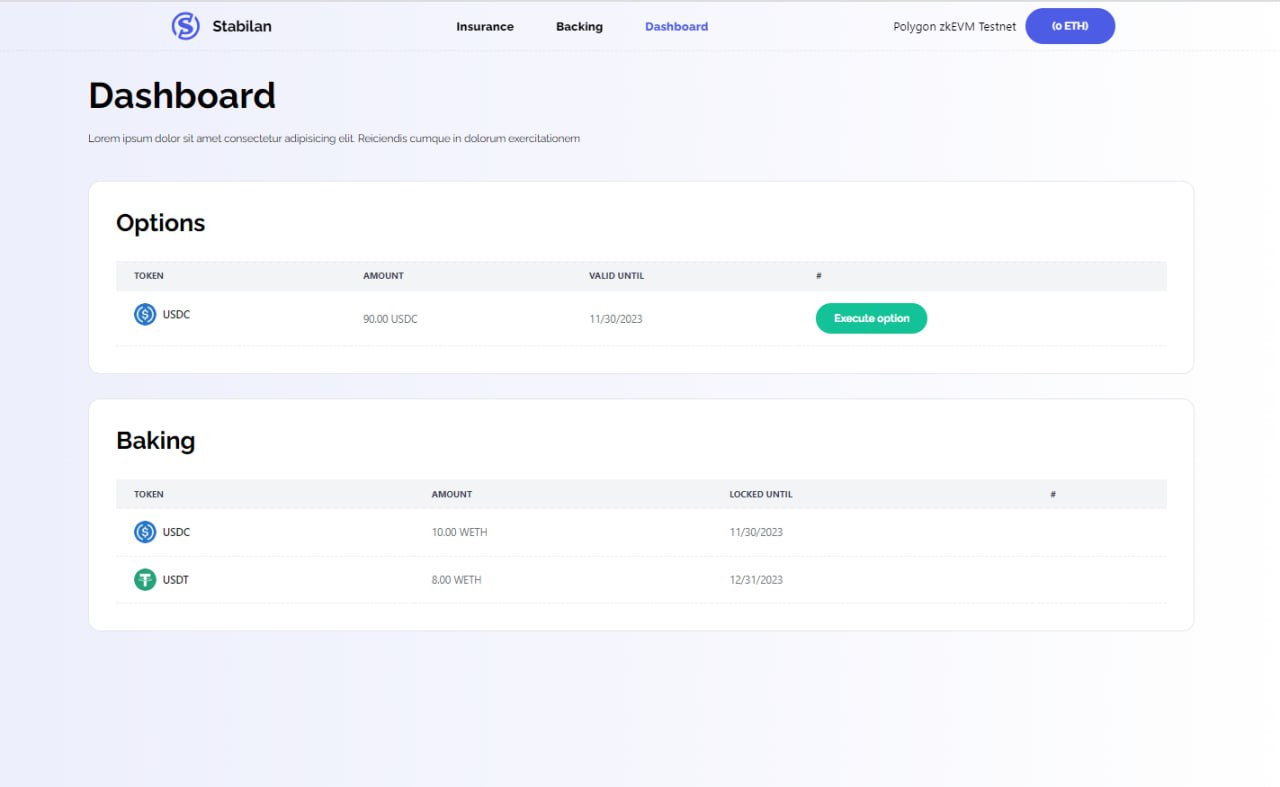Viewport: 1280px width, 787px height.
Task: Click the Options section heading
Action: tap(160, 223)
